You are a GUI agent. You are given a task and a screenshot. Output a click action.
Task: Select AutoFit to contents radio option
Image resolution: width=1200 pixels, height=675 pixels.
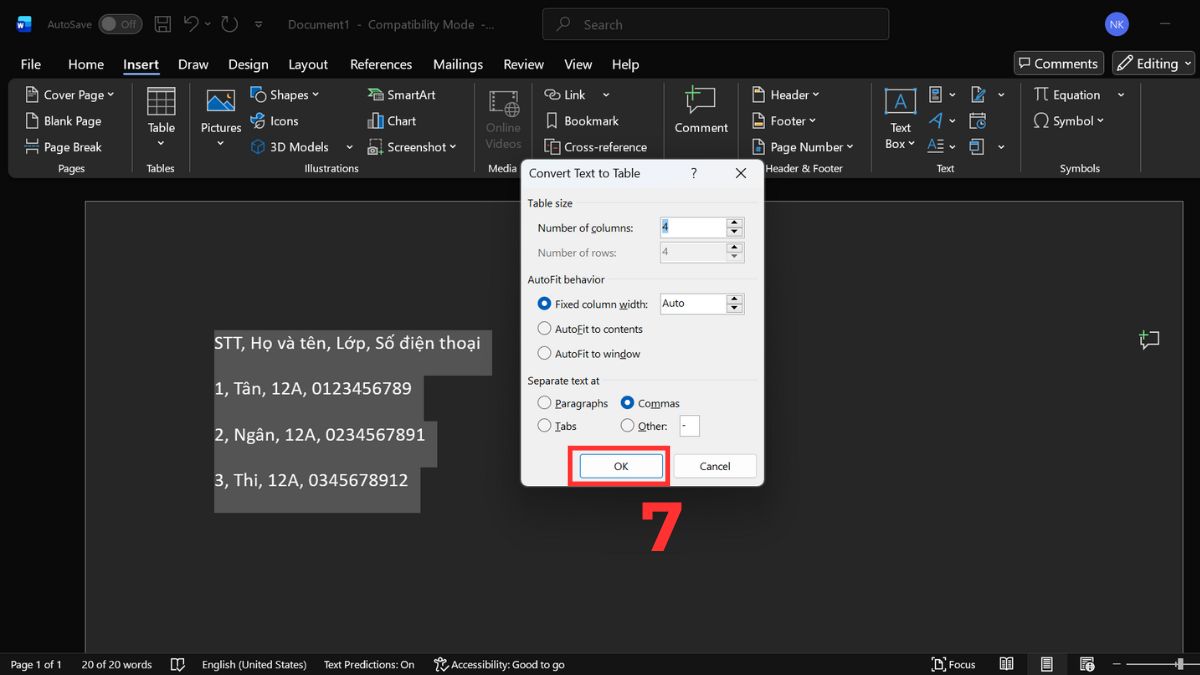point(545,329)
